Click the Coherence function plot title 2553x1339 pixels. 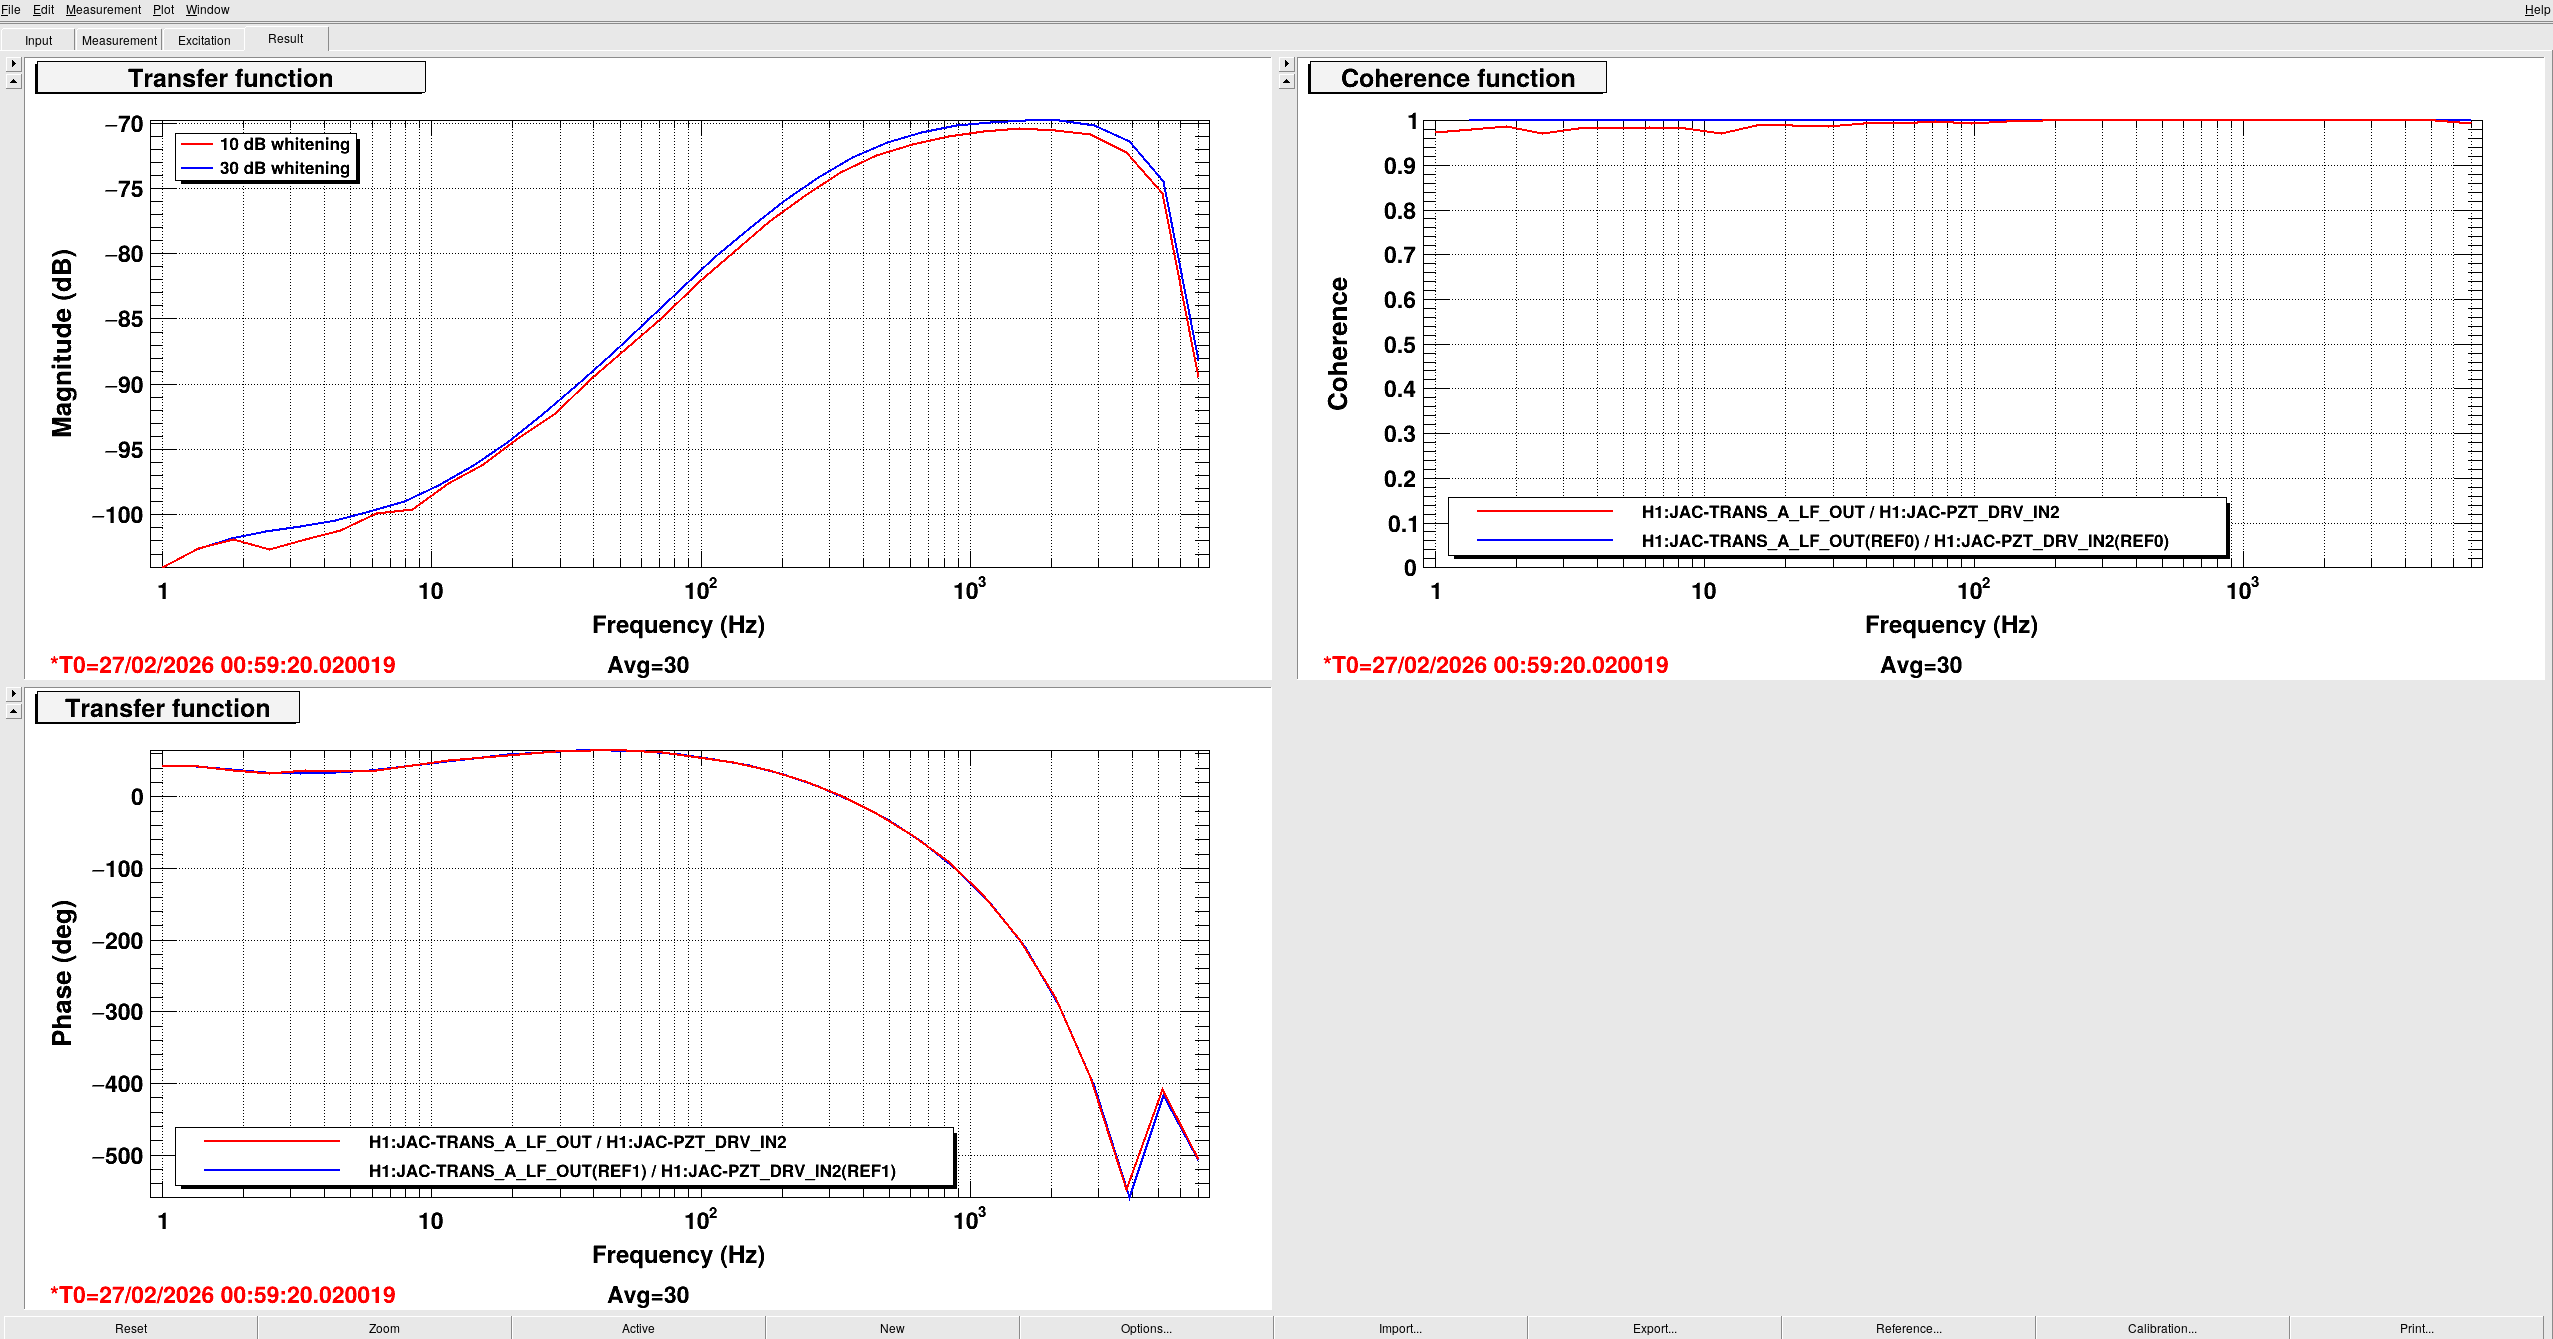pos(1457,78)
